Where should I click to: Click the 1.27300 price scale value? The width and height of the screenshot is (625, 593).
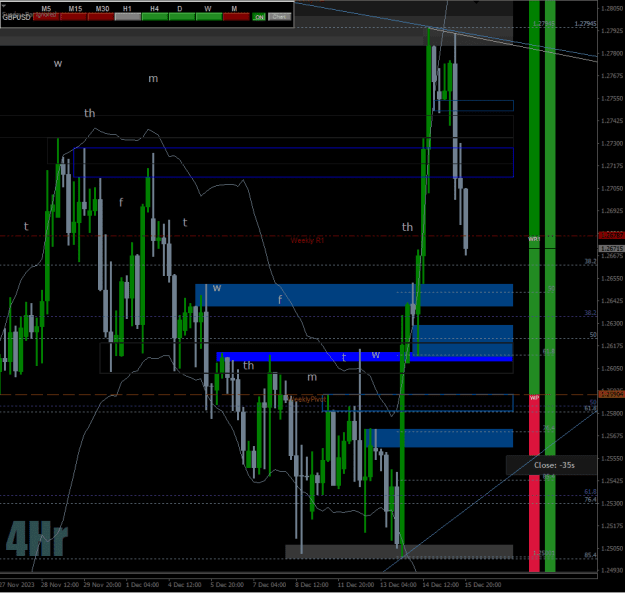612,143
